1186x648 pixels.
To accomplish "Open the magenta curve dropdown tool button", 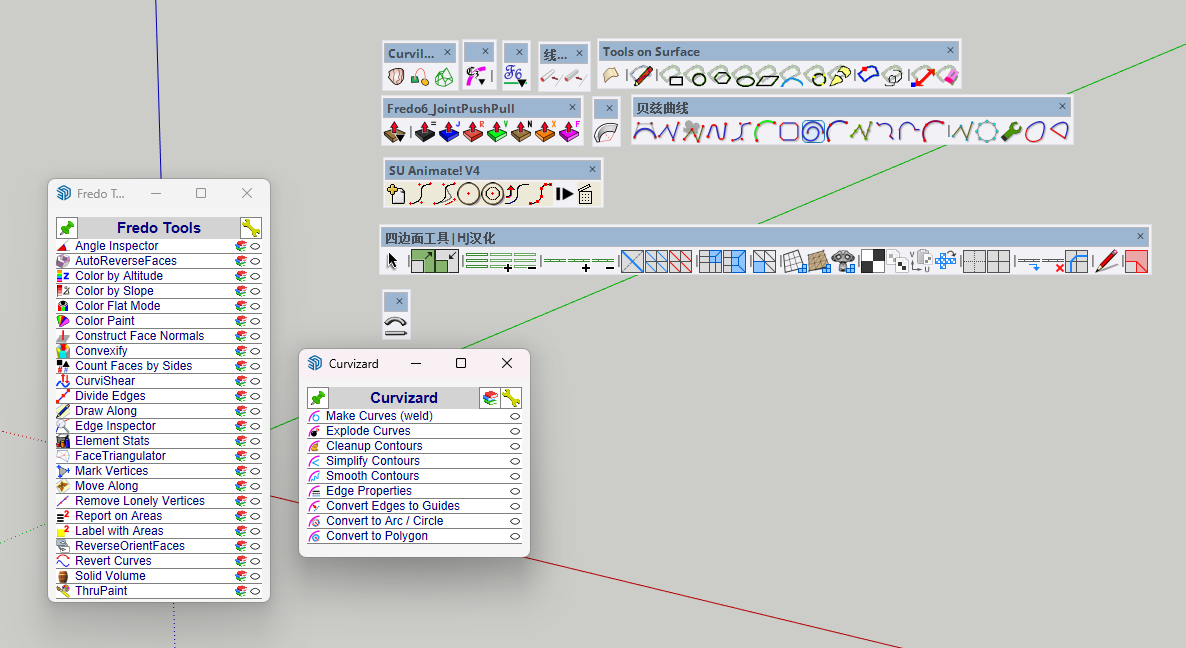I will (x=478, y=76).
